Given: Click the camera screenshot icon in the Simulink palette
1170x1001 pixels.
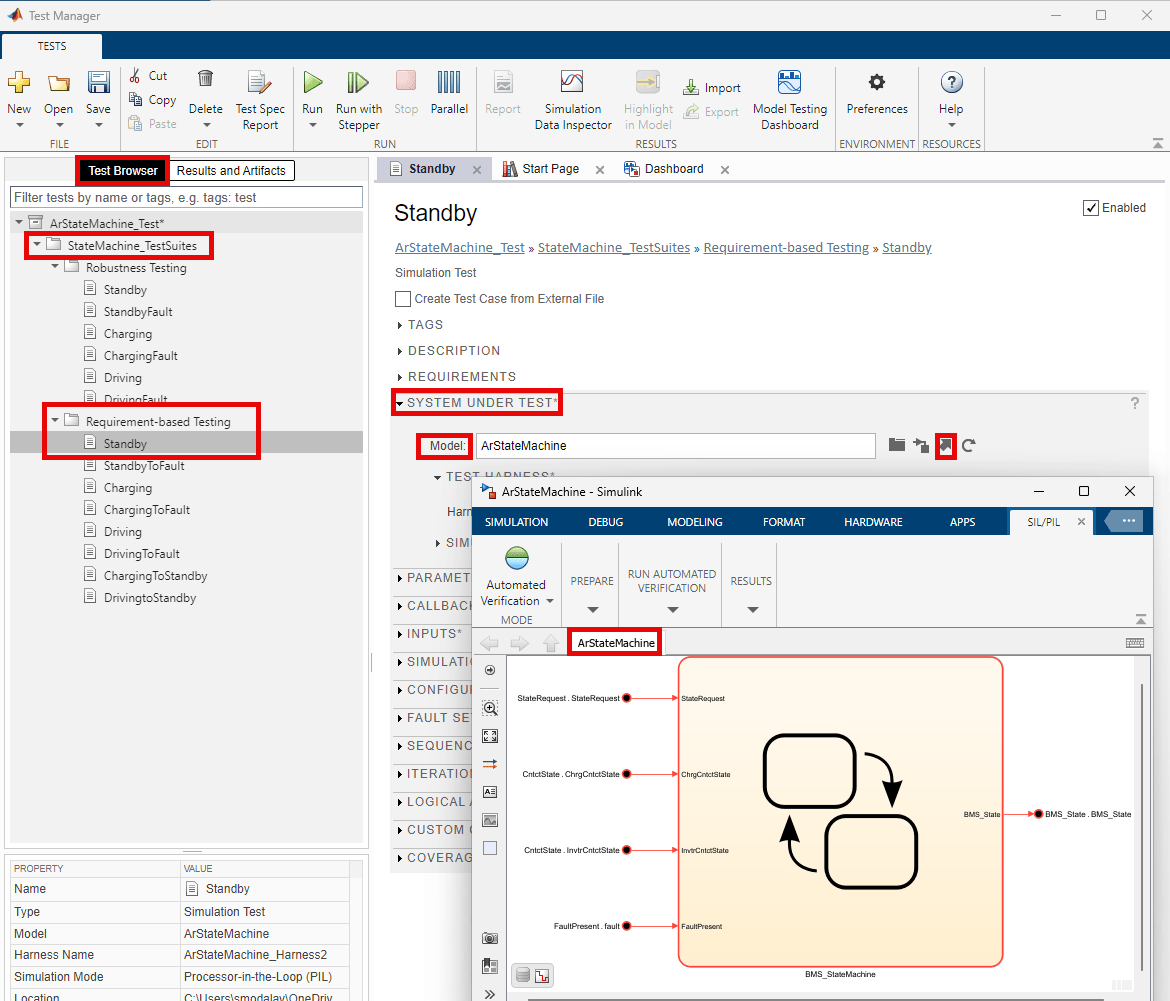Looking at the screenshot, I should click(x=490, y=937).
